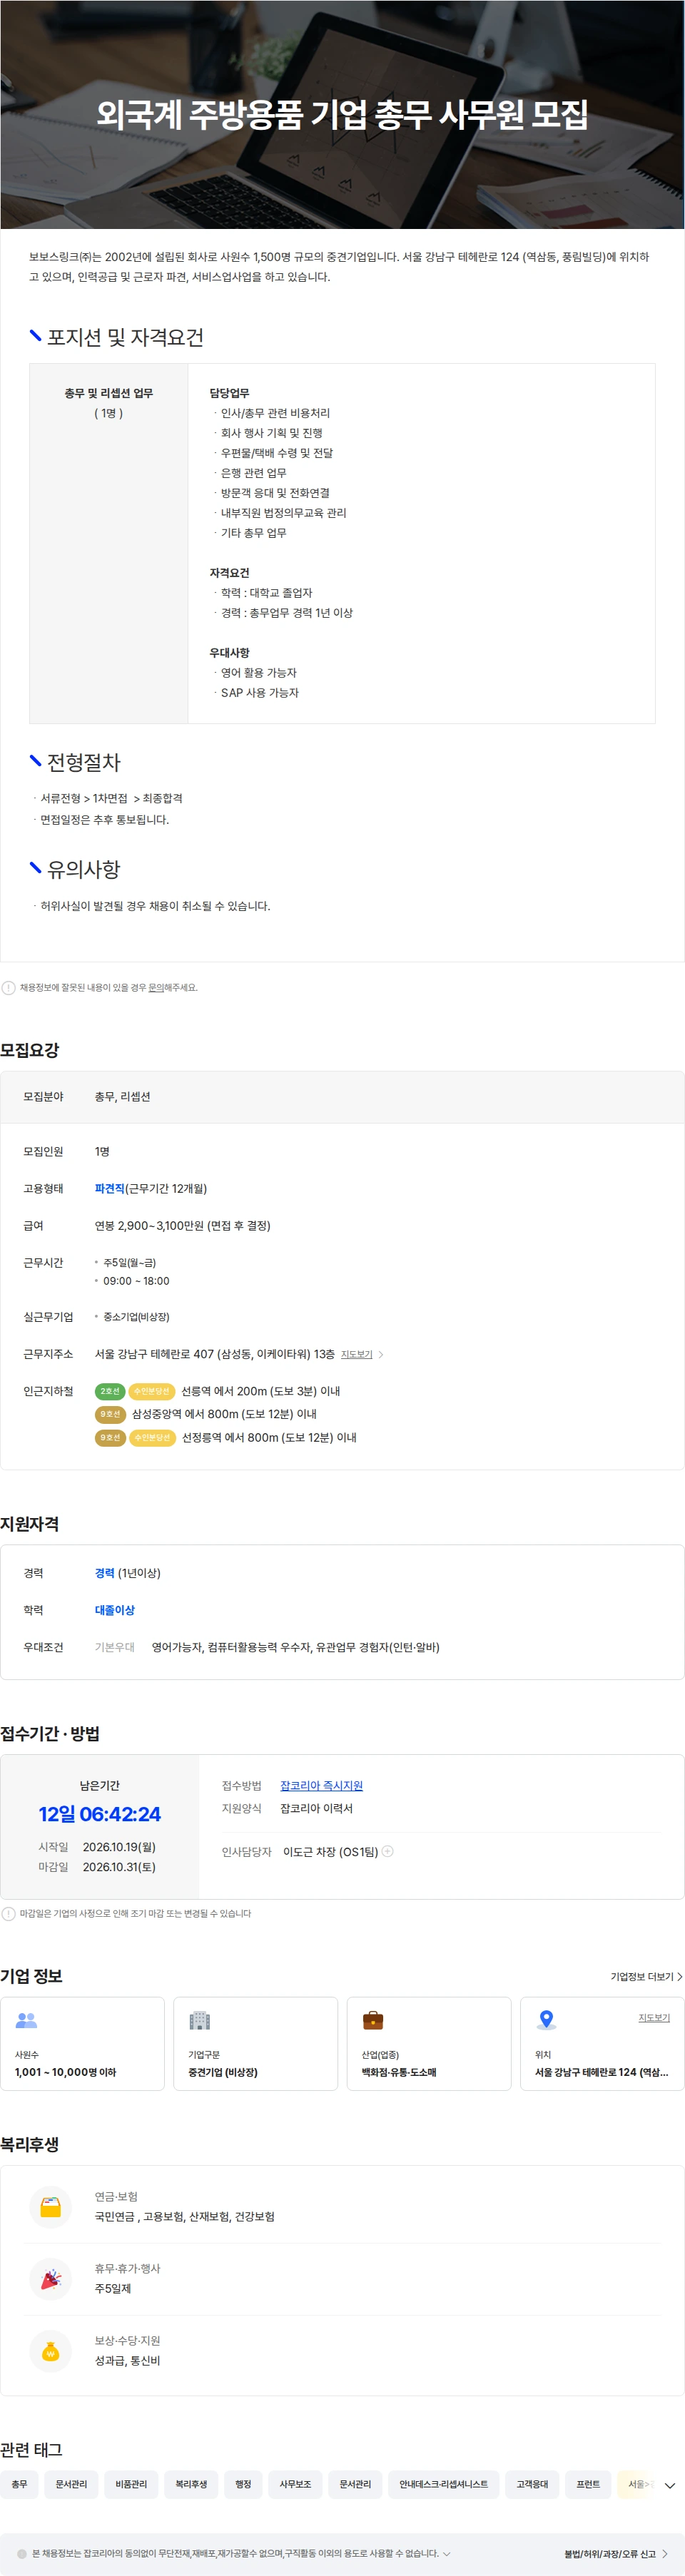This screenshot has width=685, height=2576.
Task: Click the remaining time 12일 06:42:24
Action: coord(100,1813)
